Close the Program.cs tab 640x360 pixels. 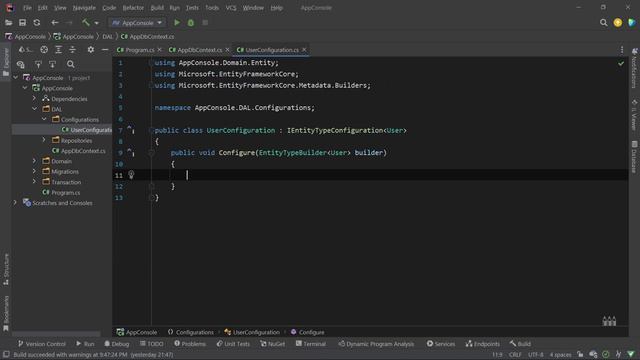tap(160, 50)
